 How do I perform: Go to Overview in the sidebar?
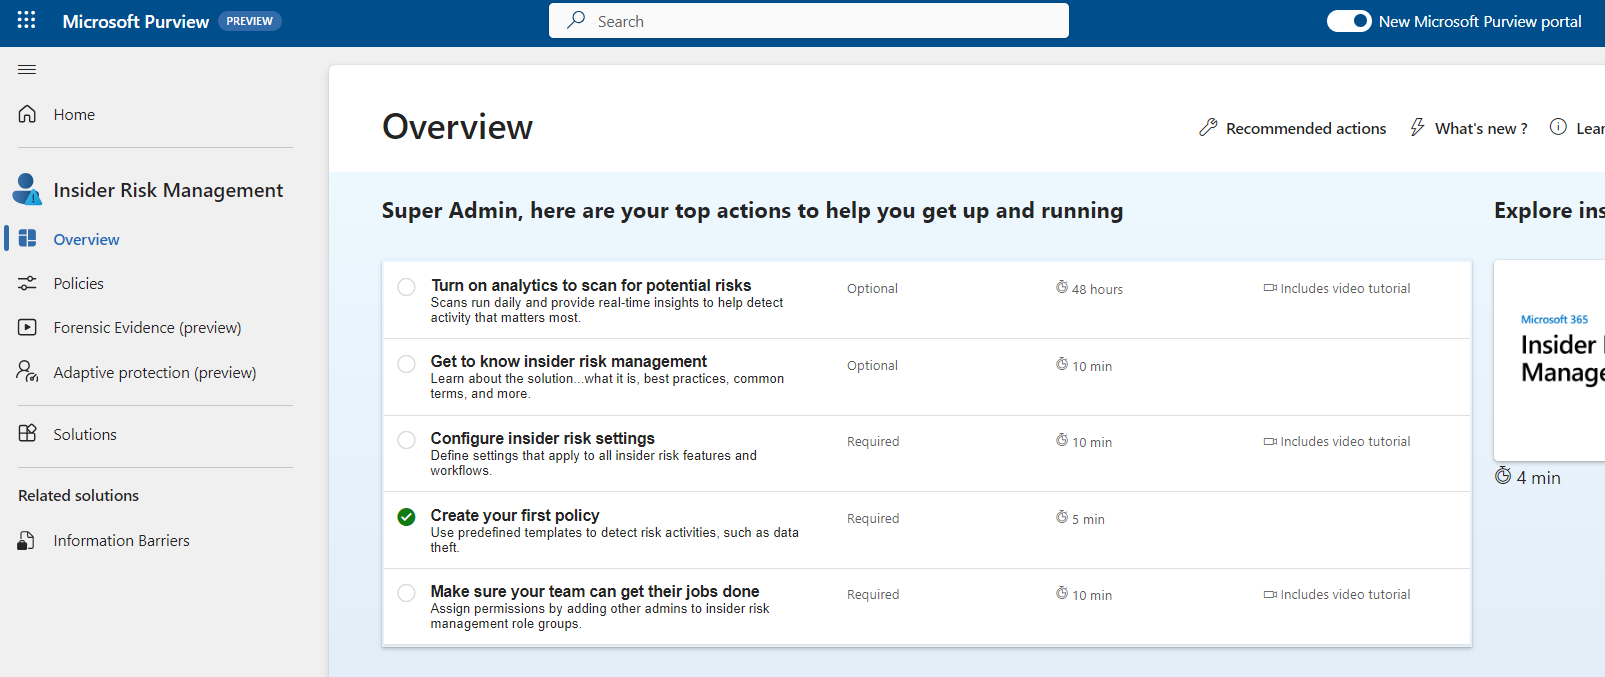point(86,240)
